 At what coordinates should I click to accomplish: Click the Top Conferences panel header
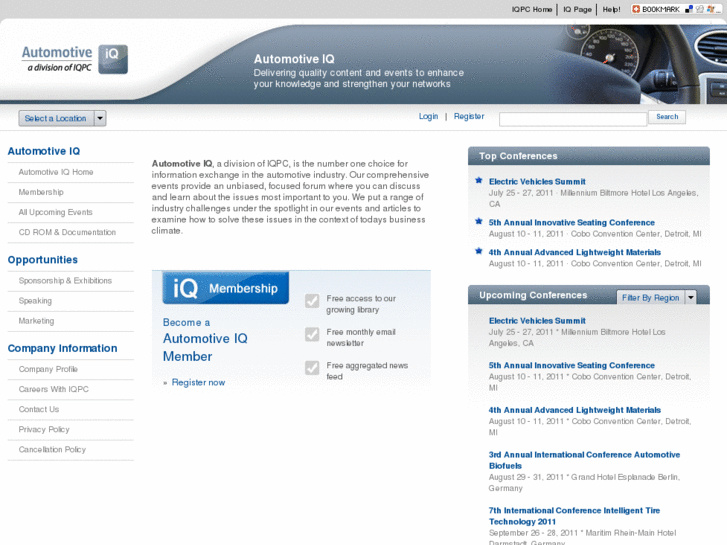pos(589,156)
